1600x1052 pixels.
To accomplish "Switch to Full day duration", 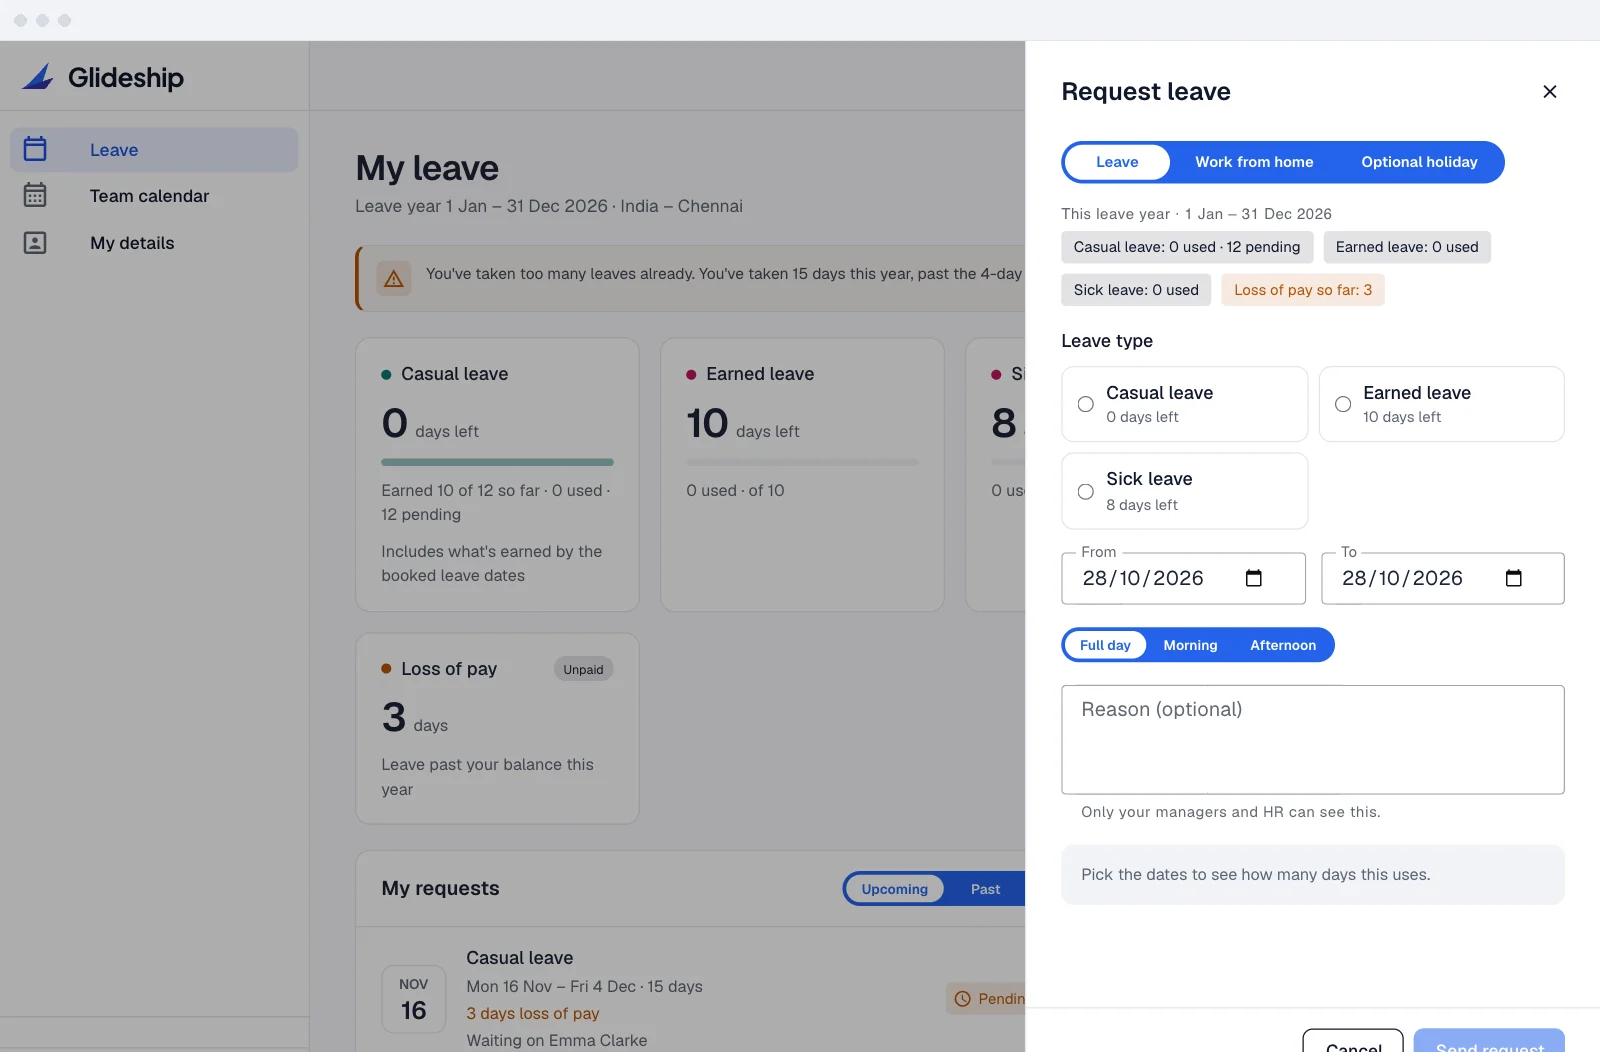I will tap(1105, 645).
